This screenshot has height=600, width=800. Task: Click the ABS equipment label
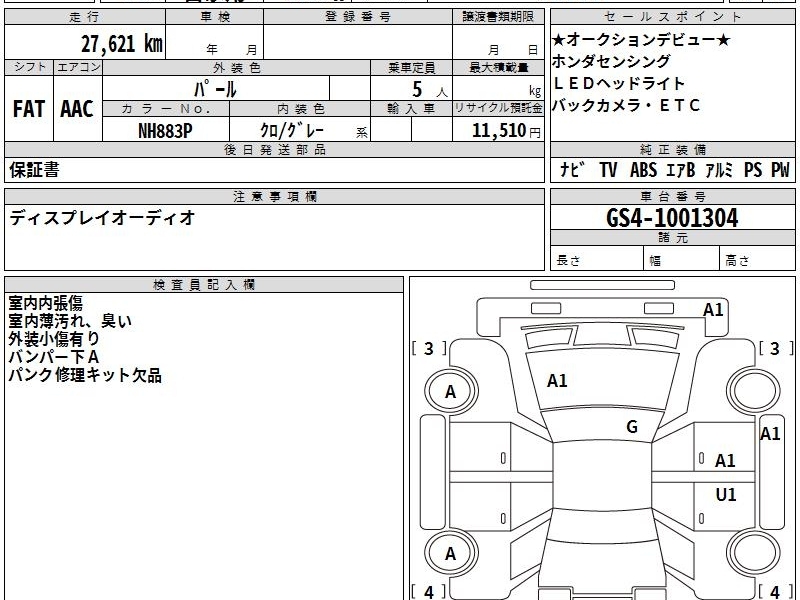[x=643, y=169]
